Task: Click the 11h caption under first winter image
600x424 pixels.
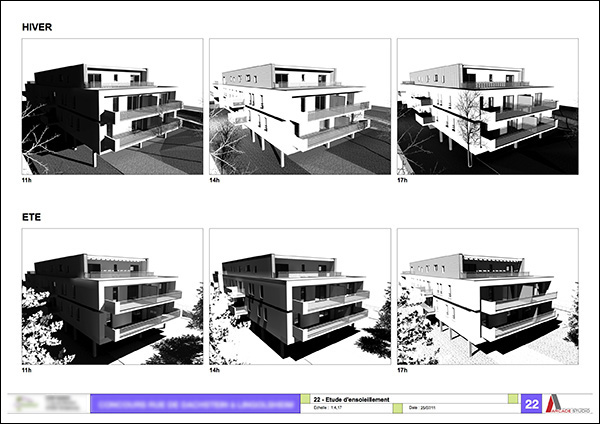Action: pos(26,180)
